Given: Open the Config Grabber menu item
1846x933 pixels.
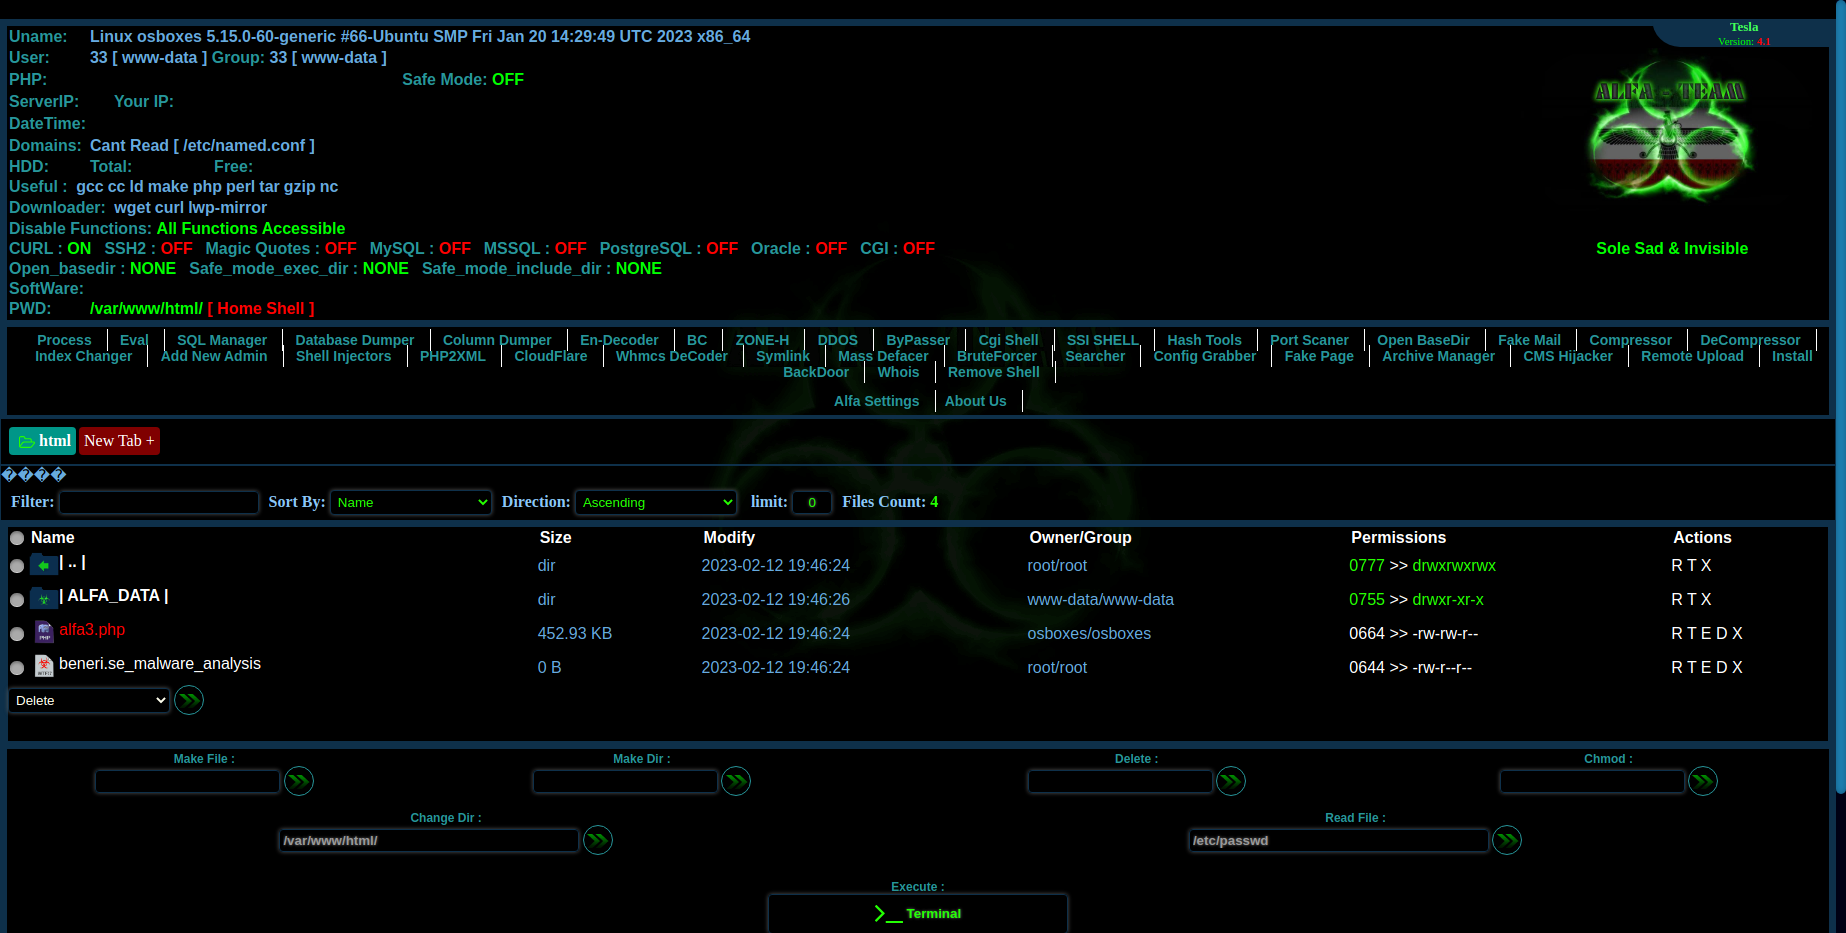Looking at the screenshot, I should (1205, 356).
